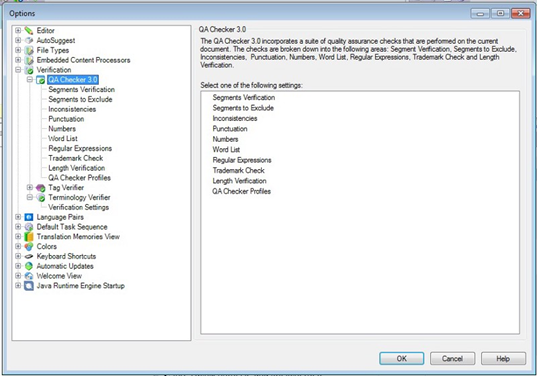The width and height of the screenshot is (537, 376).
Task: Select Length Verification in the tree
Action: pyautogui.click(x=77, y=168)
